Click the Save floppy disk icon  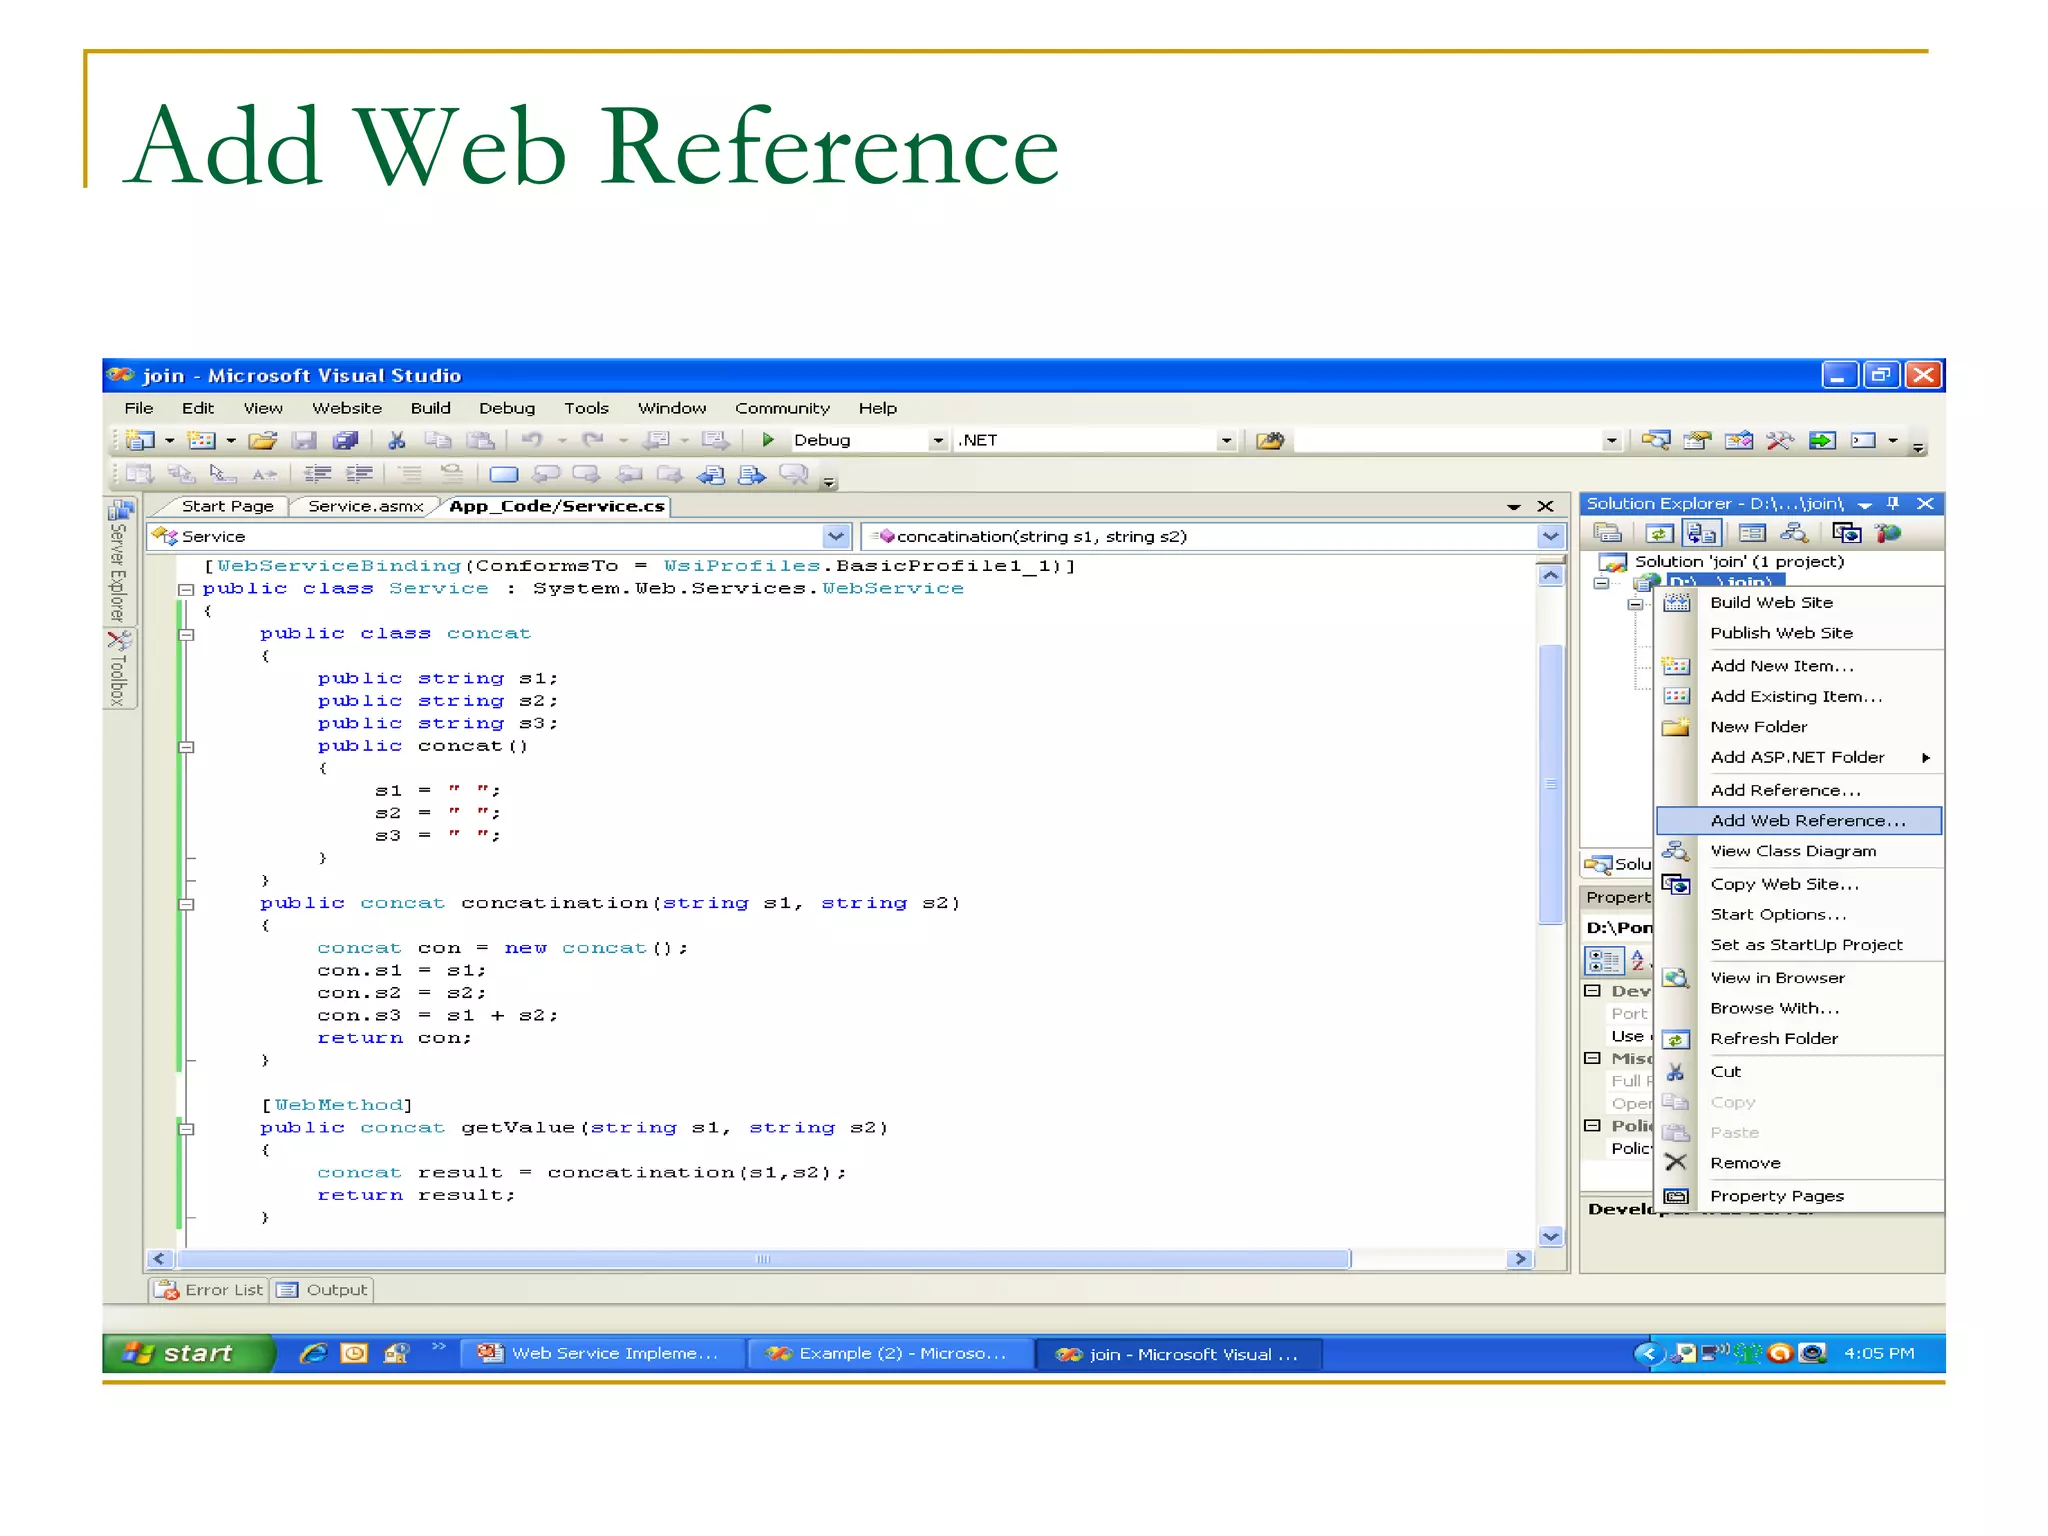(304, 440)
